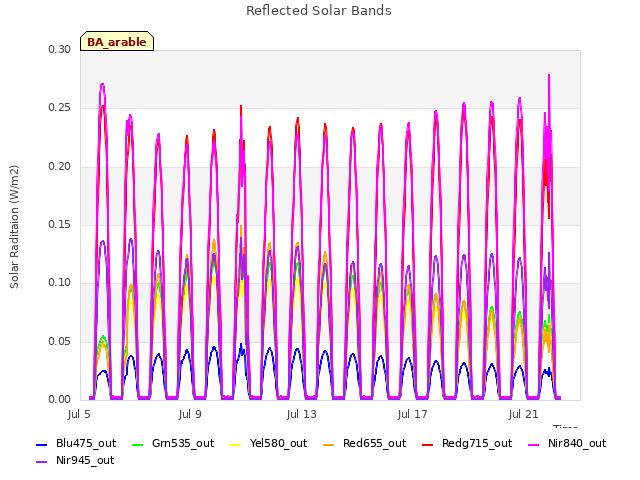
Task: Click the Jul 17 x-axis tick label
Action: click(413, 414)
